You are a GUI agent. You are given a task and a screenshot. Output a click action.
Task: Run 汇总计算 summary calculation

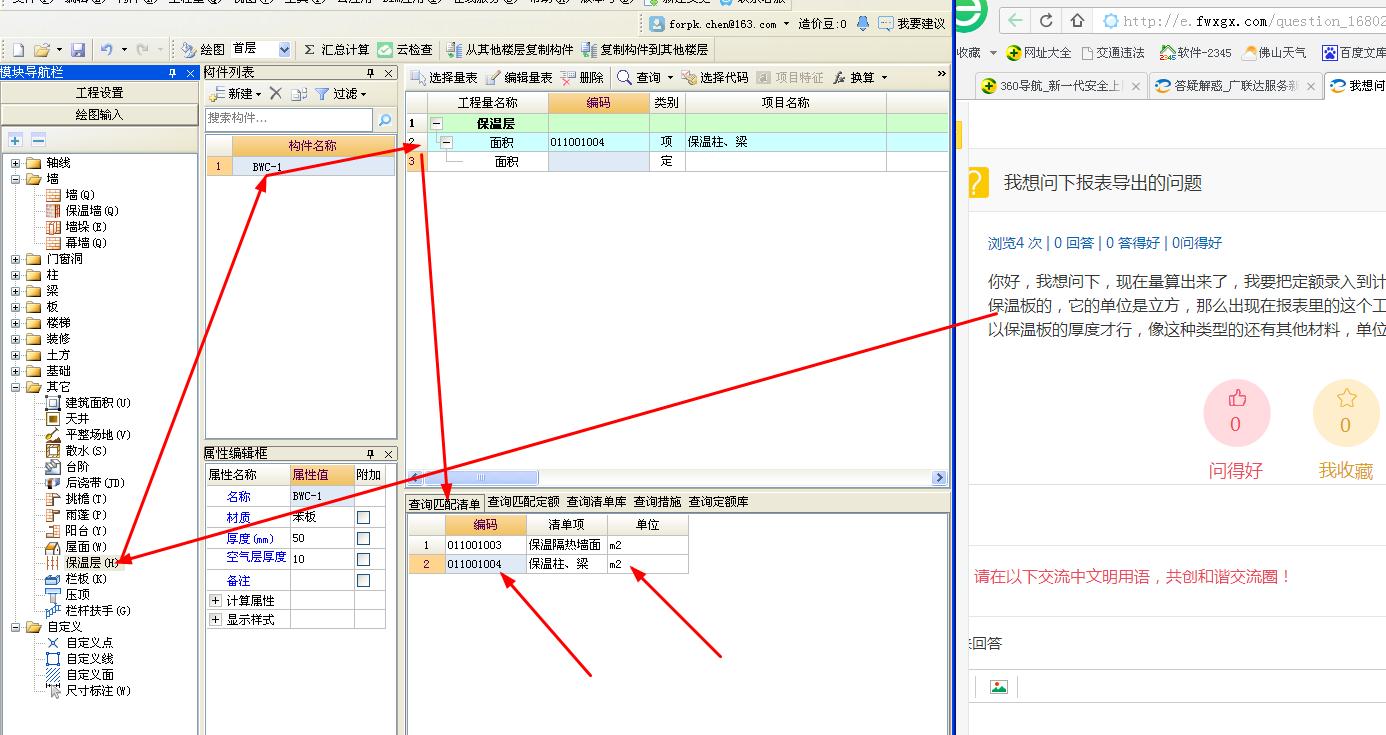point(336,49)
